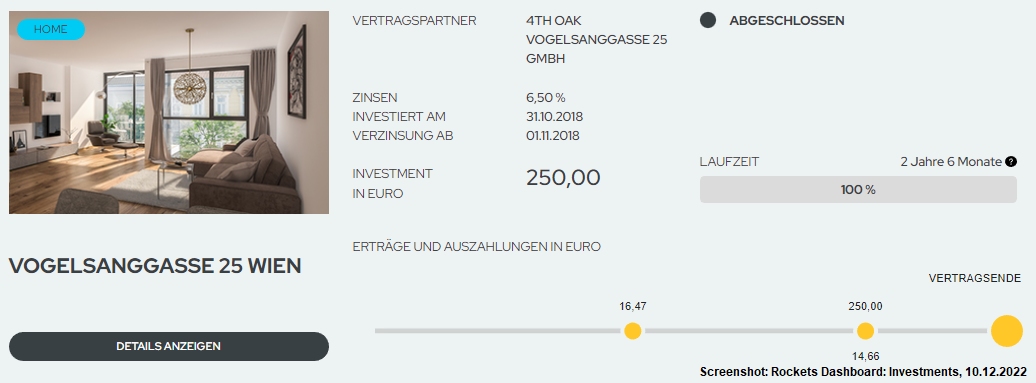Click the Vogelsanggasse 25 Wien project title
This screenshot has height=383, width=1036.
pyautogui.click(x=155, y=266)
